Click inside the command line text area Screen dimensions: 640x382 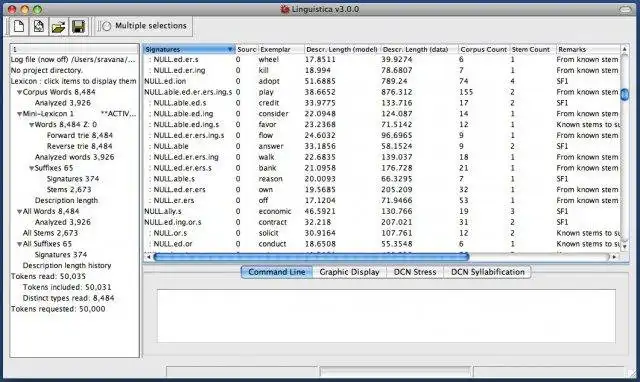pos(386,316)
